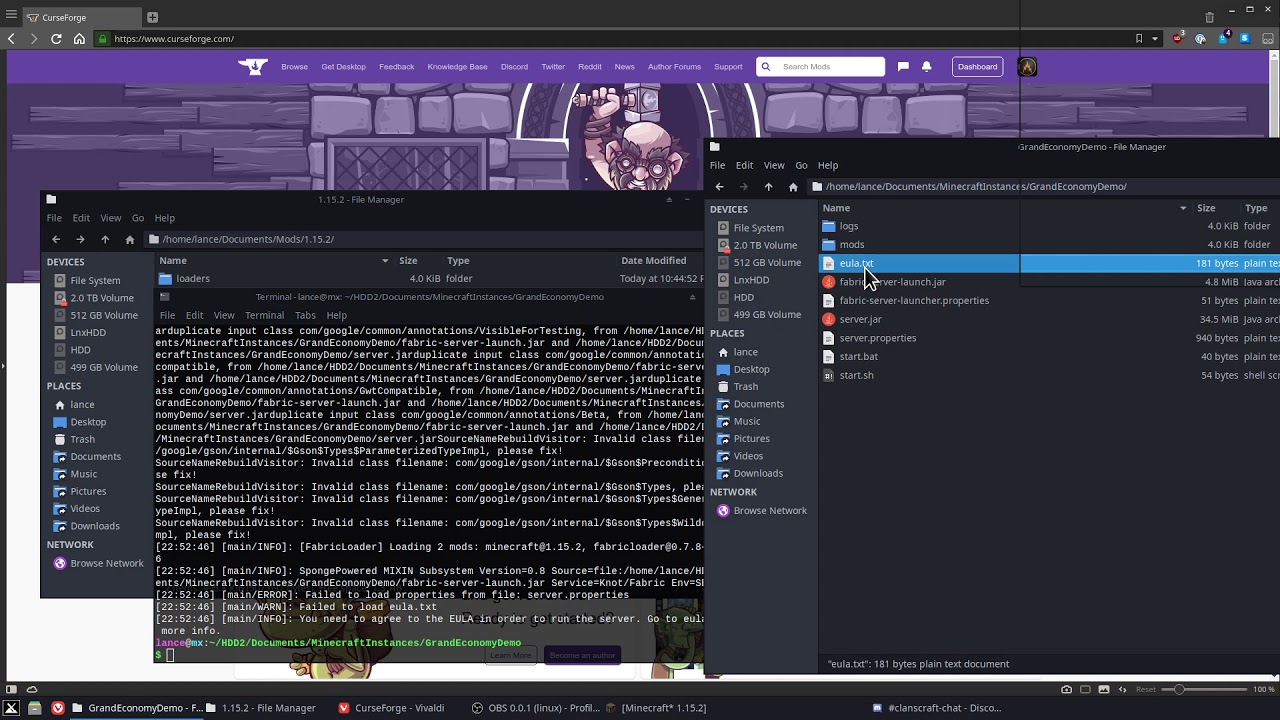
Task: Select the logs folder
Action: [x=849, y=226]
